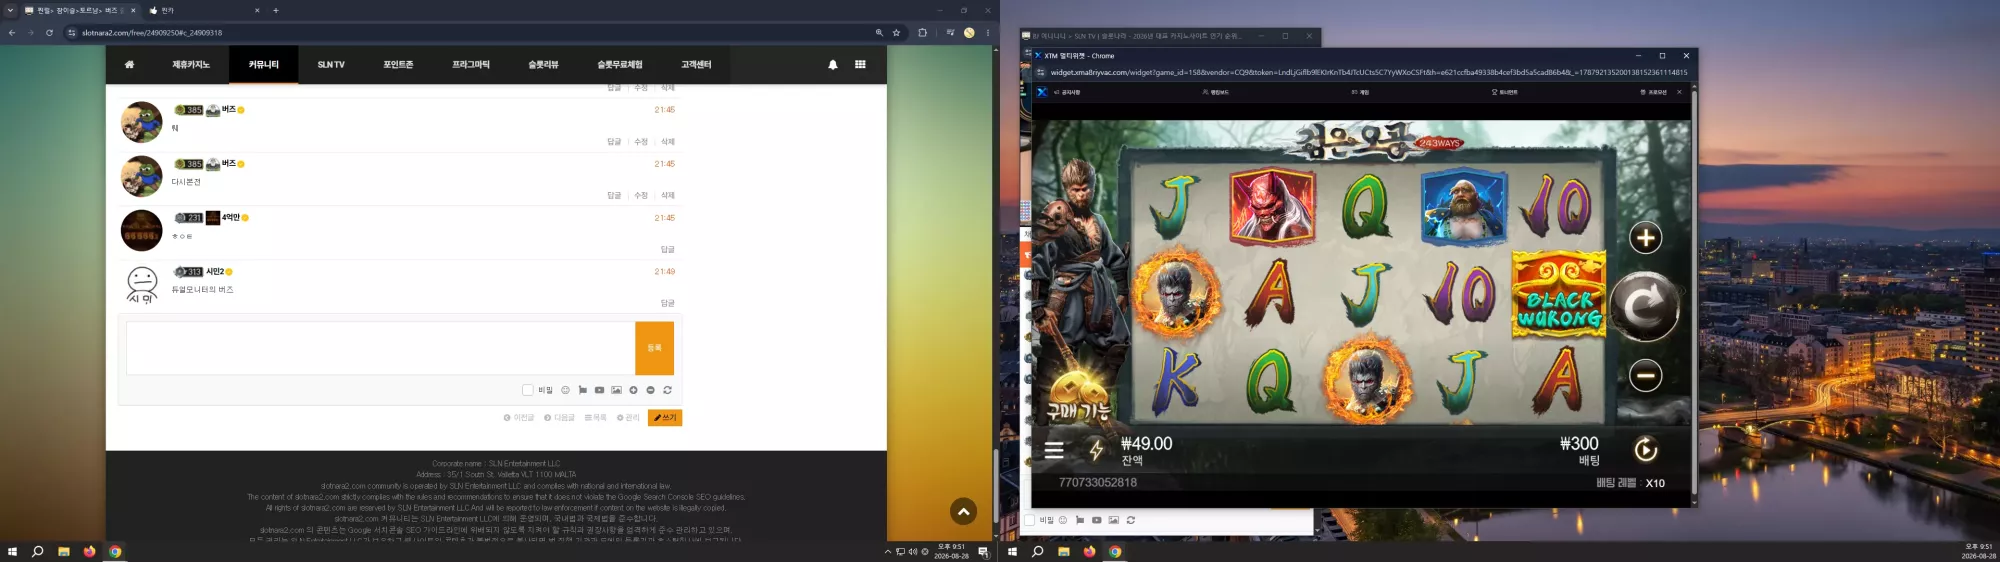This screenshot has width=2000, height=562.
Task: Click the orange 쓰기 write button
Action: click(x=665, y=418)
